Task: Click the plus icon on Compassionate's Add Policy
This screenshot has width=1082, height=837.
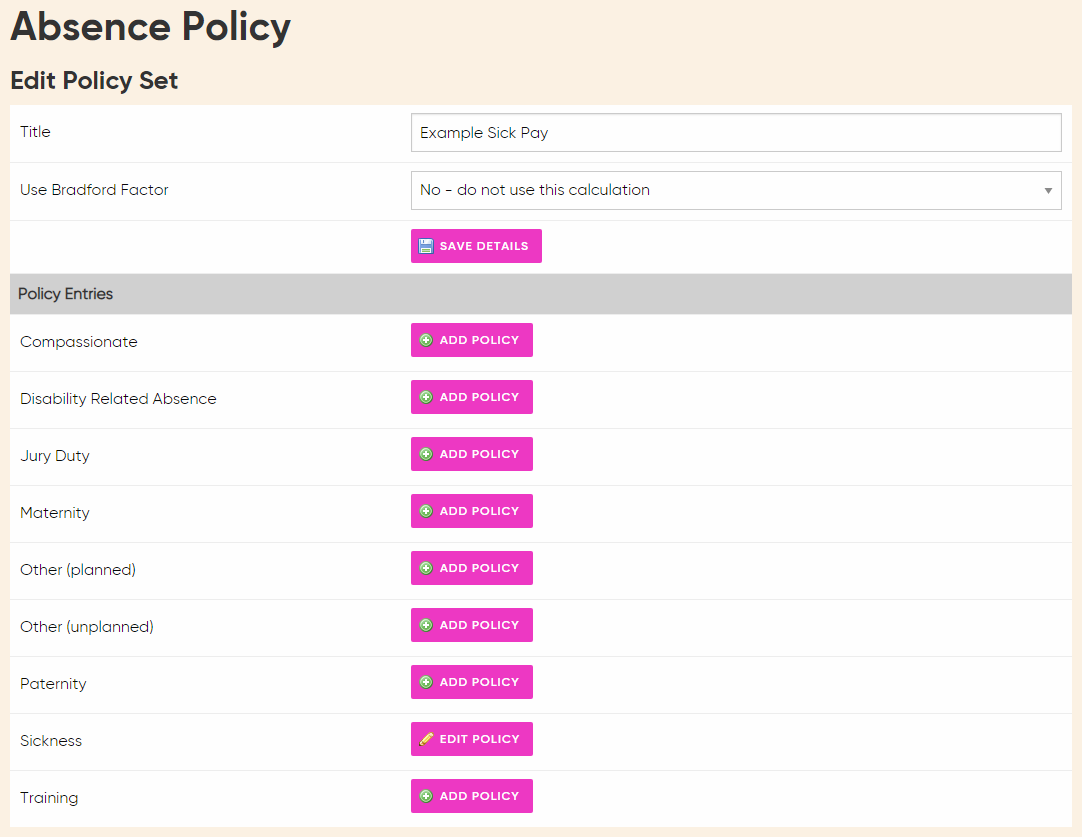Action: (427, 340)
